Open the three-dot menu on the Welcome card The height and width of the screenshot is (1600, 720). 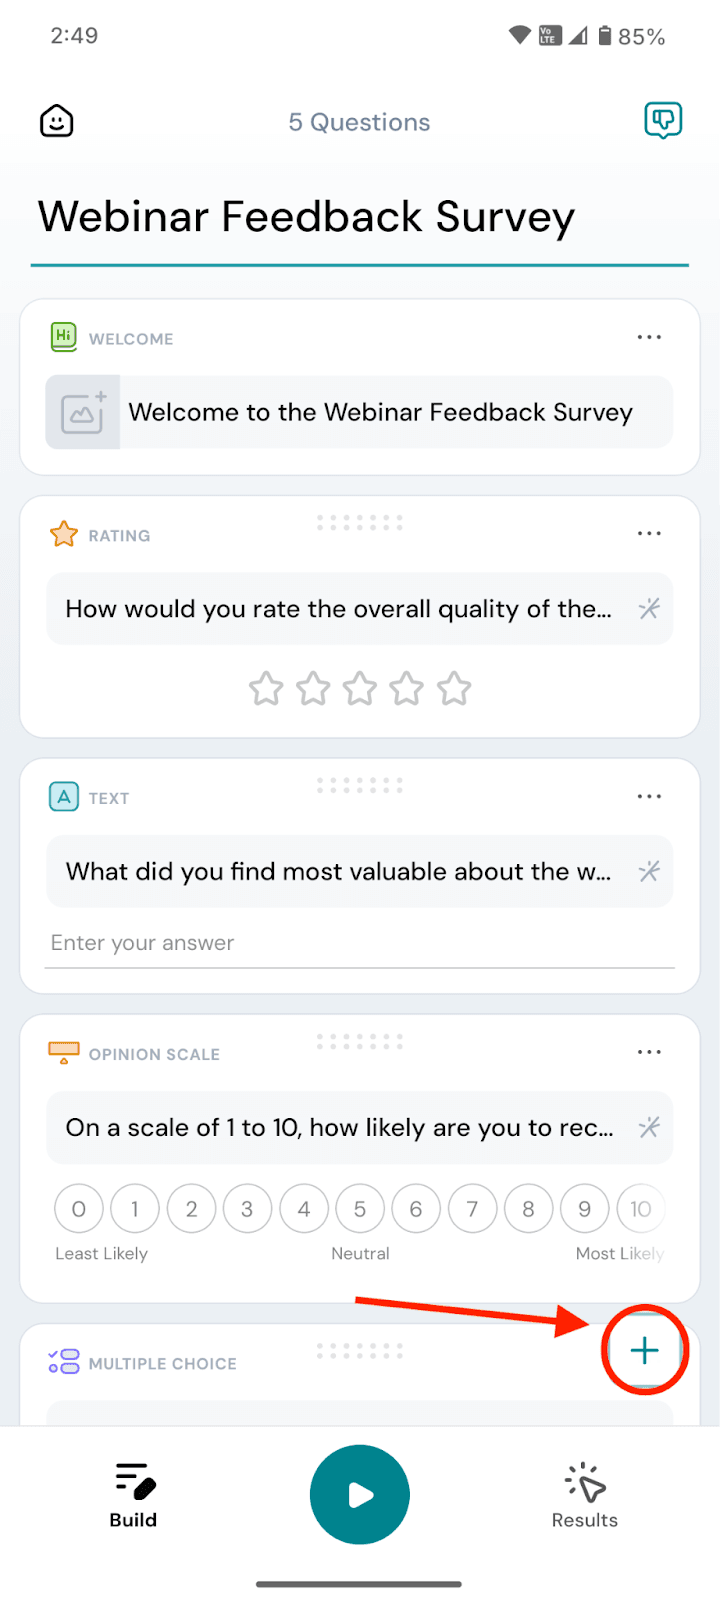(649, 338)
